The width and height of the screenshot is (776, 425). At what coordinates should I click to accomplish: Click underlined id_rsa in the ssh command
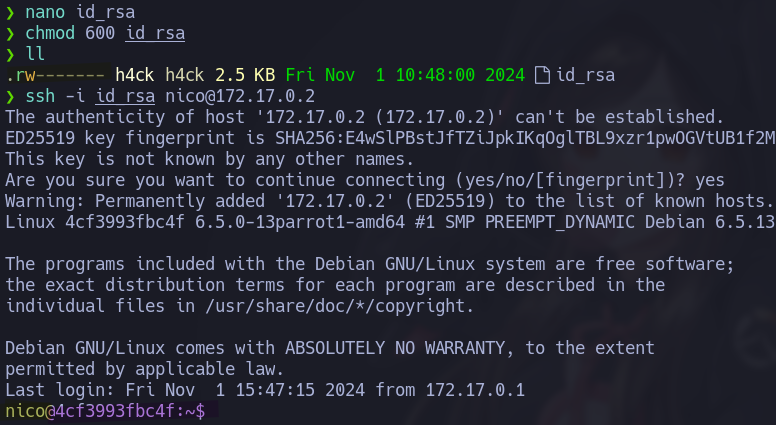pyautogui.click(x=125, y=96)
